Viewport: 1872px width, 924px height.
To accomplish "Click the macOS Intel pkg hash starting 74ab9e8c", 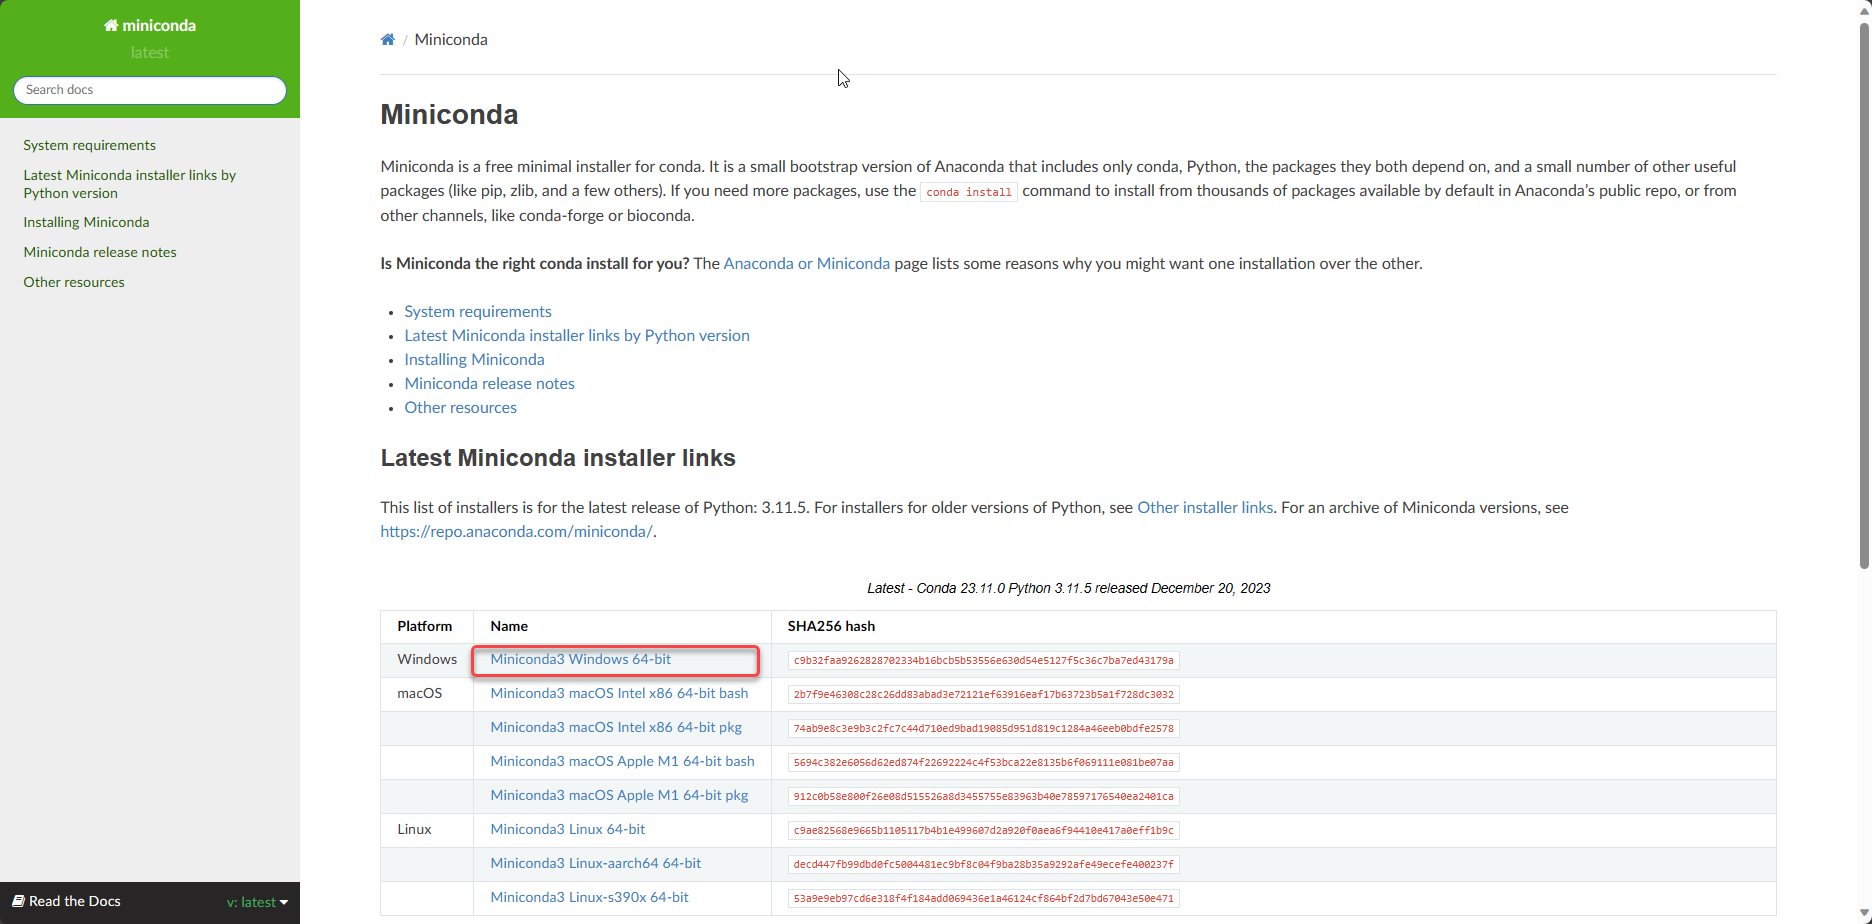I will [984, 728].
